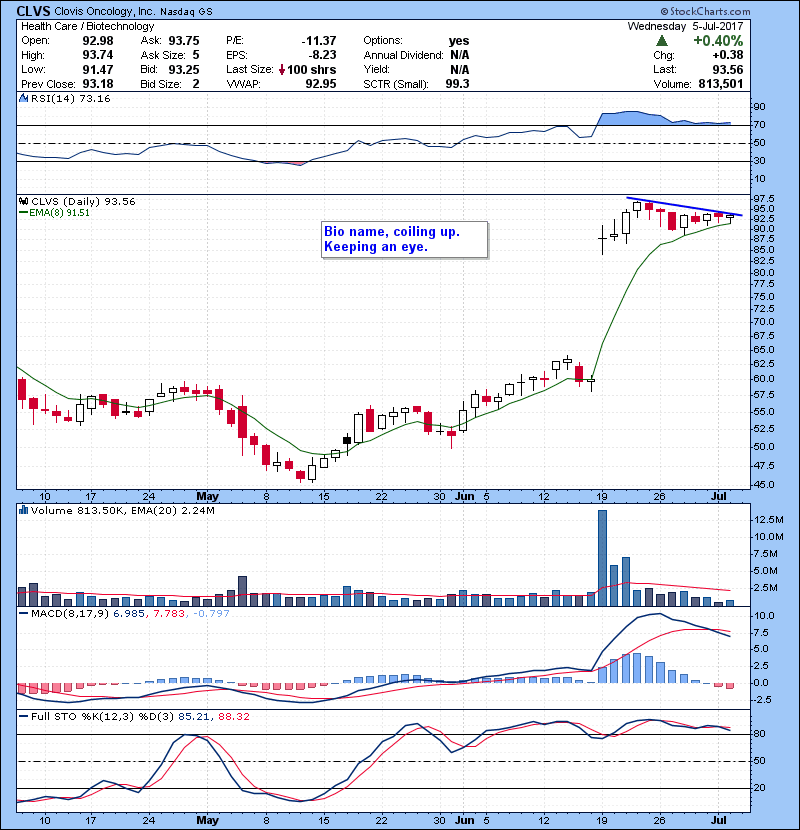Click the MACD(8,17,9) panel label
Image resolution: width=800 pixels, height=830 pixels.
[x=70, y=614]
